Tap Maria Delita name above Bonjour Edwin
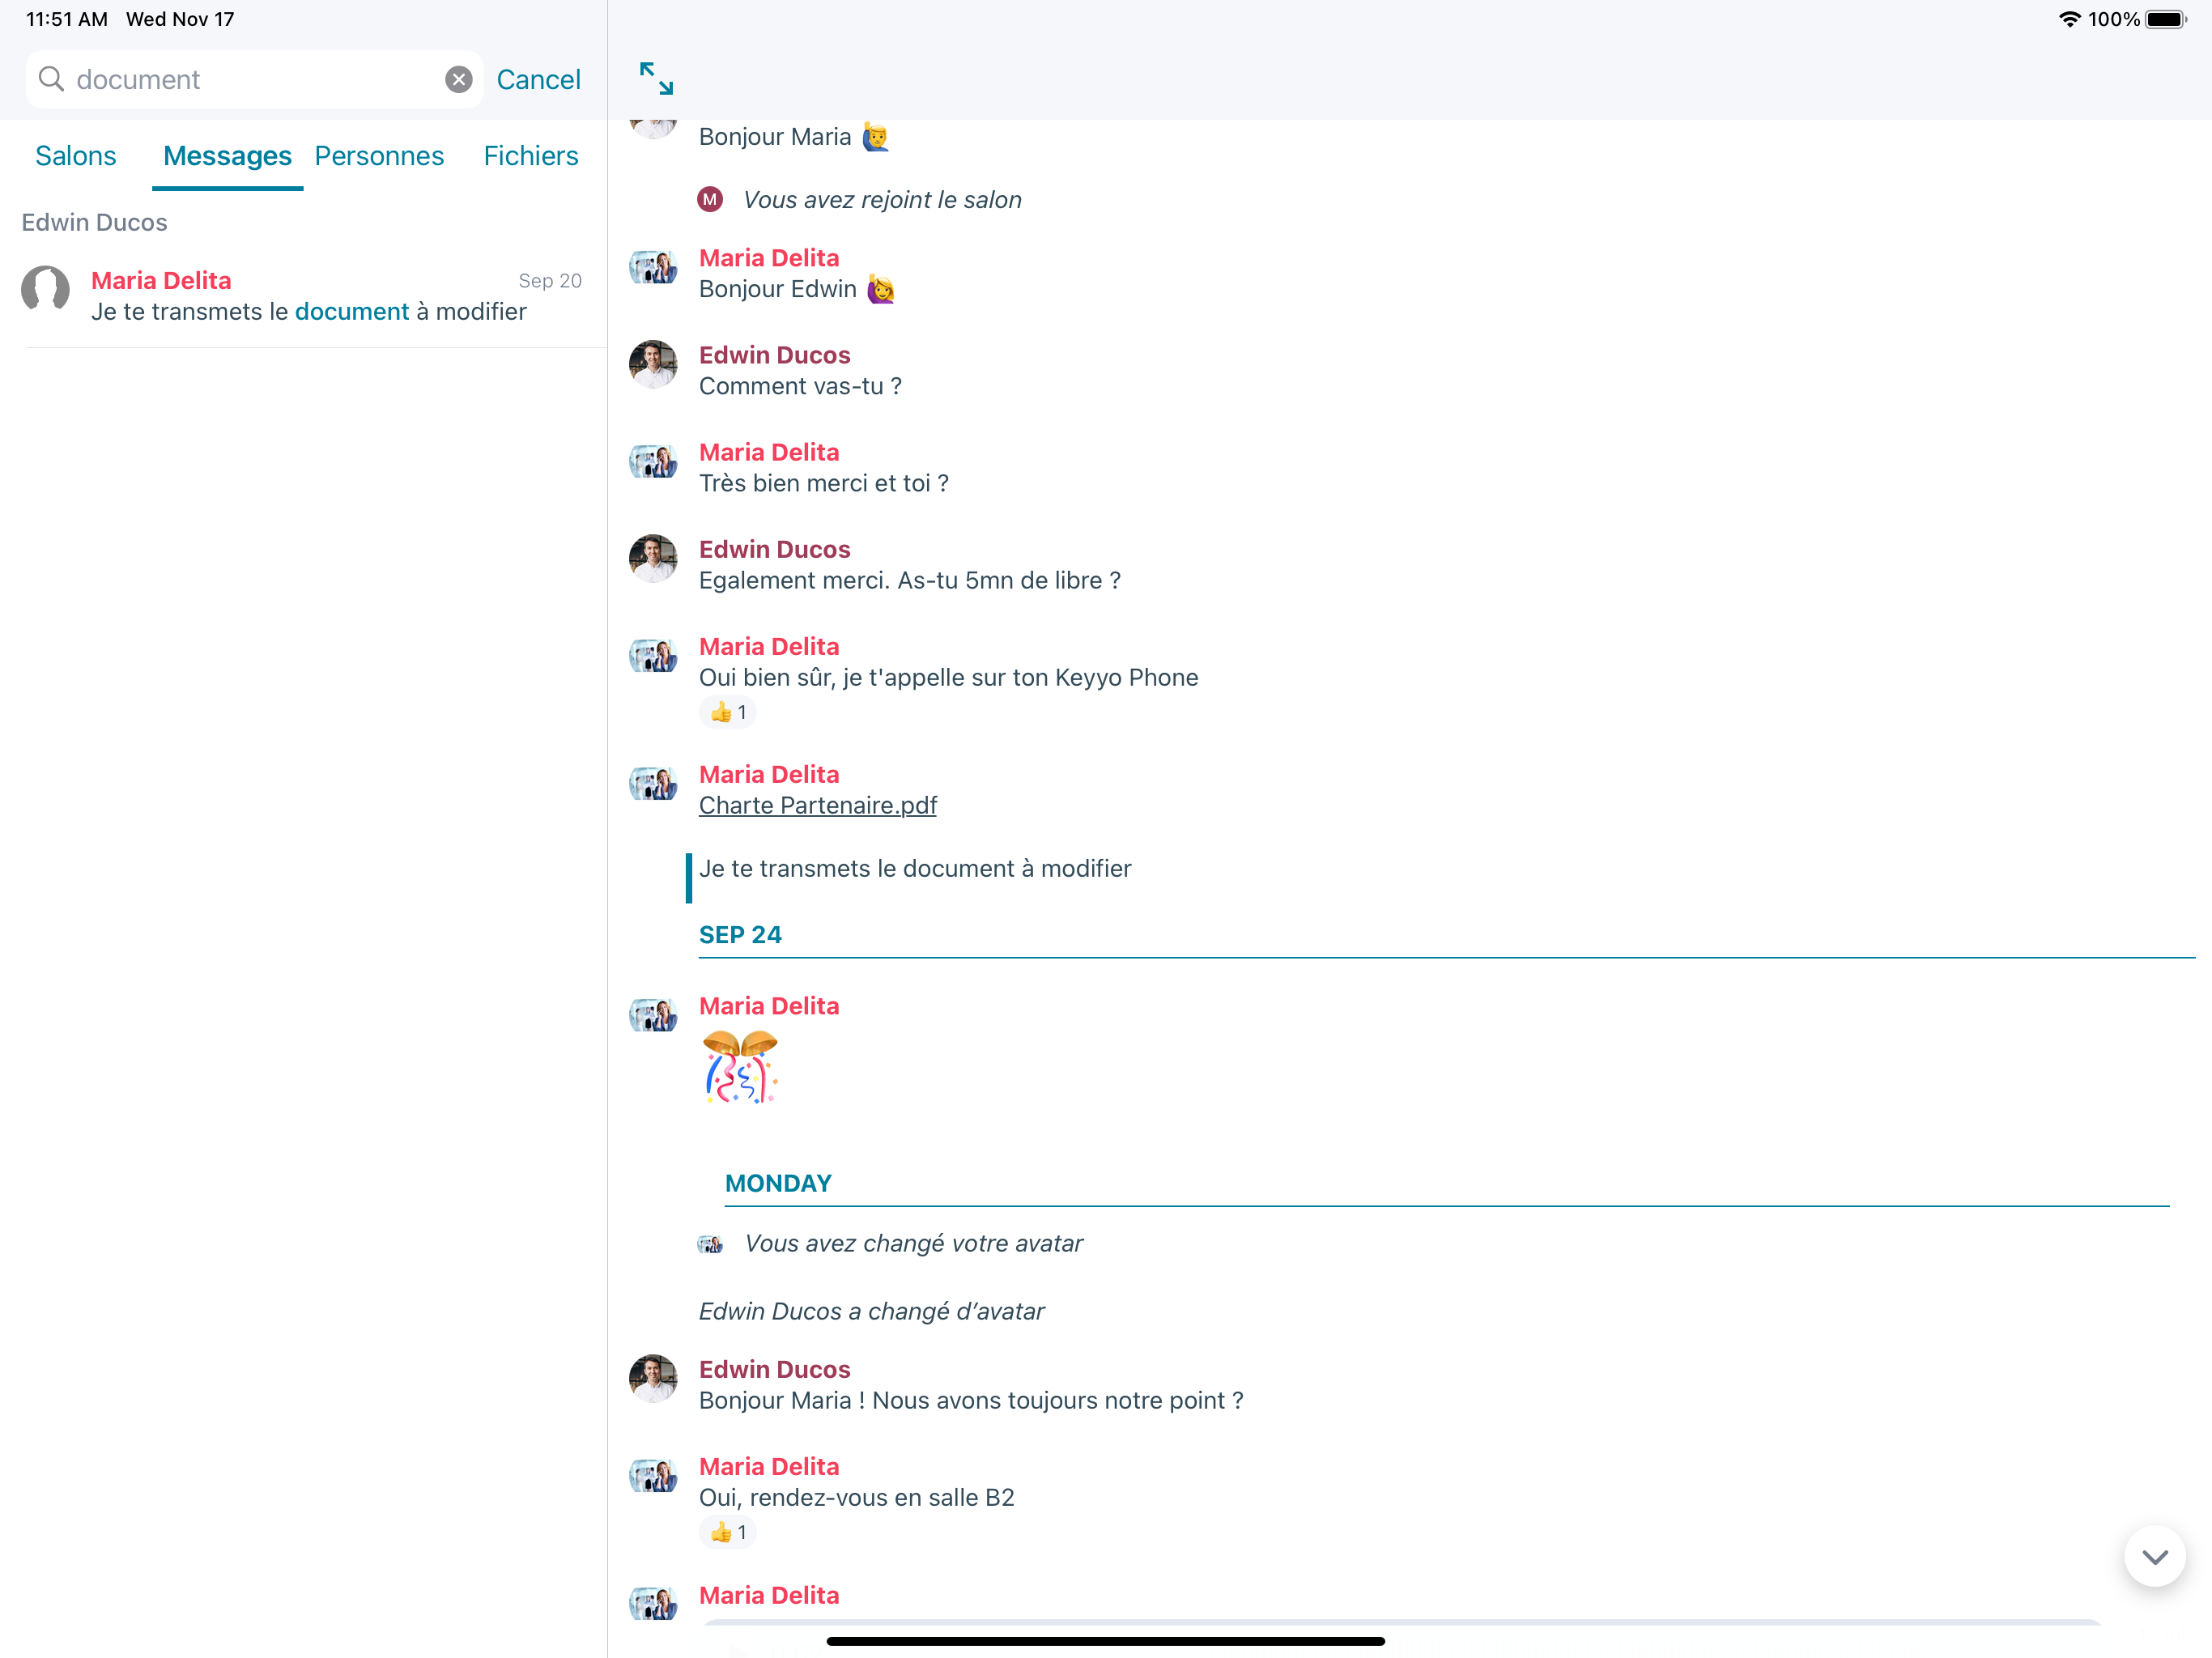Screen dimensions: 2212x1658 (768, 258)
